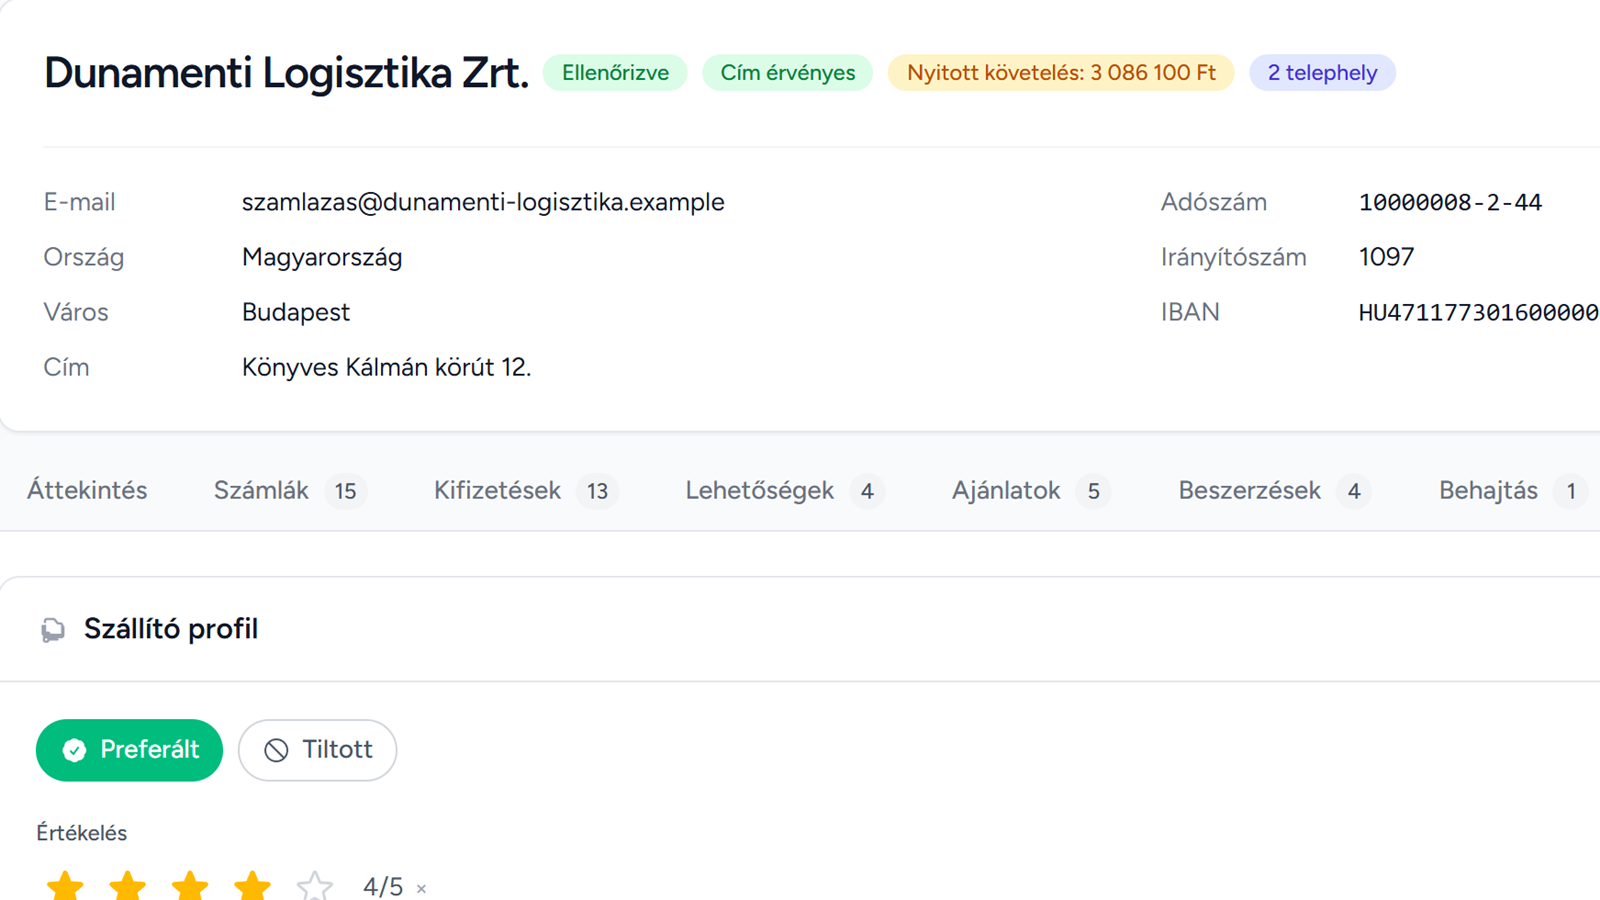Click the 4/5 rating value
Viewport: 1600px width, 900px height.
point(383,887)
